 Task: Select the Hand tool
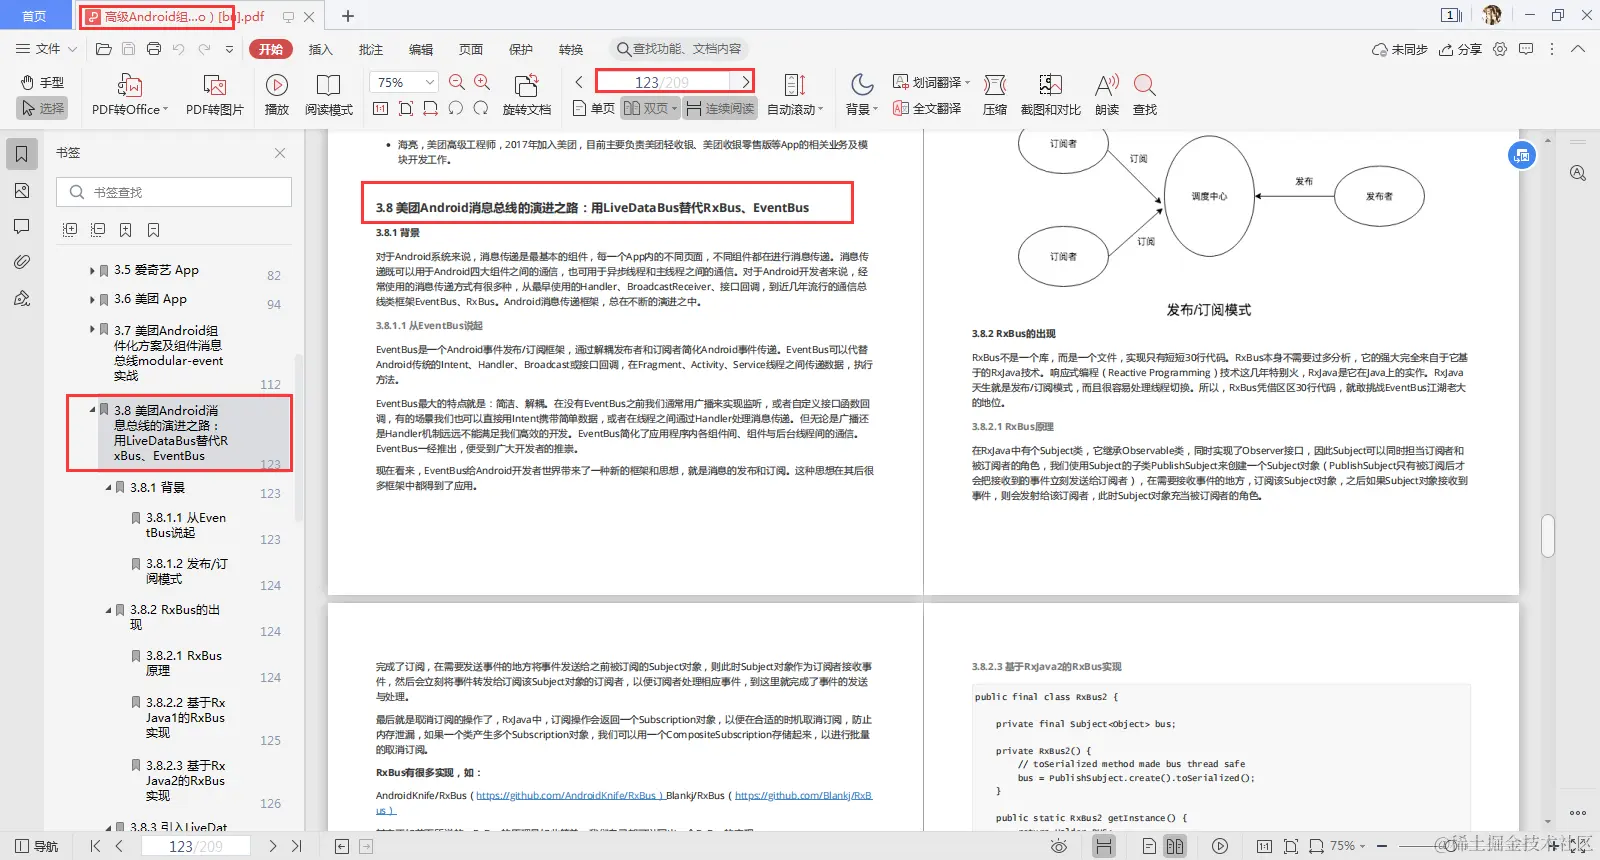(x=42, y=82)
